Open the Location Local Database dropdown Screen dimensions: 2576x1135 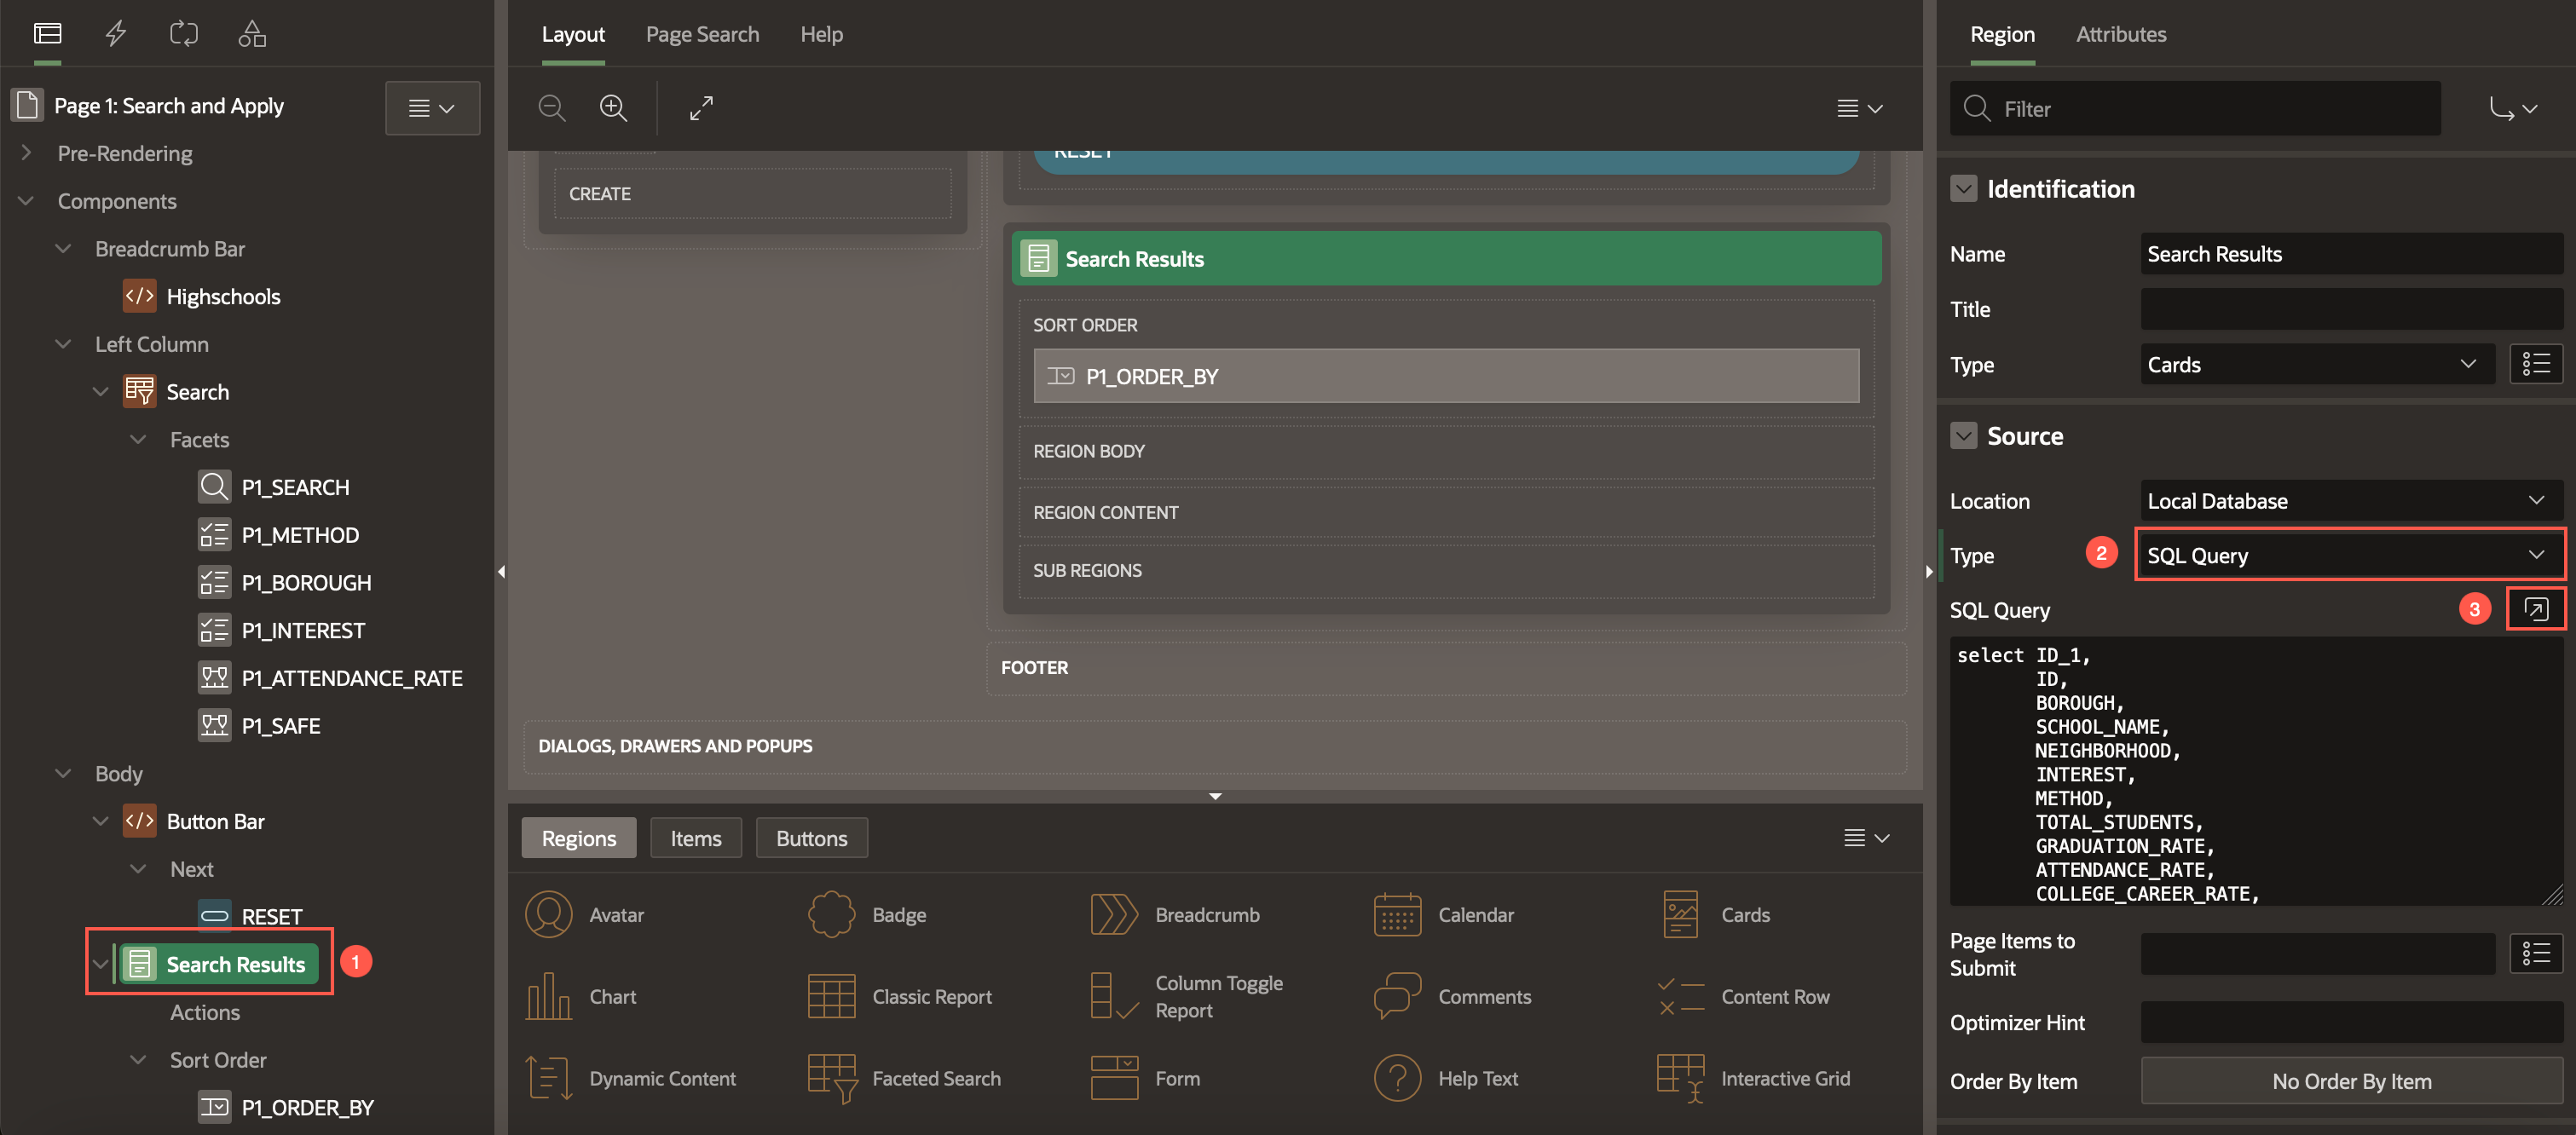coord(2349,500)
